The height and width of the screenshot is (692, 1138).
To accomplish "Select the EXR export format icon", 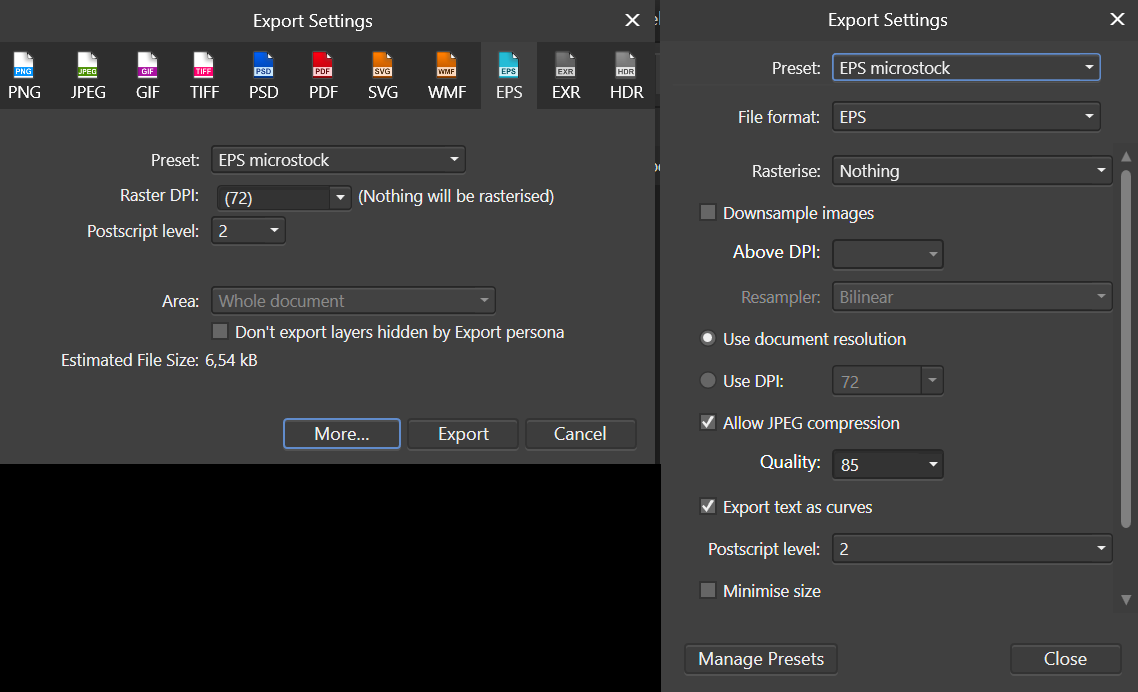I will (x=566, y=75).
